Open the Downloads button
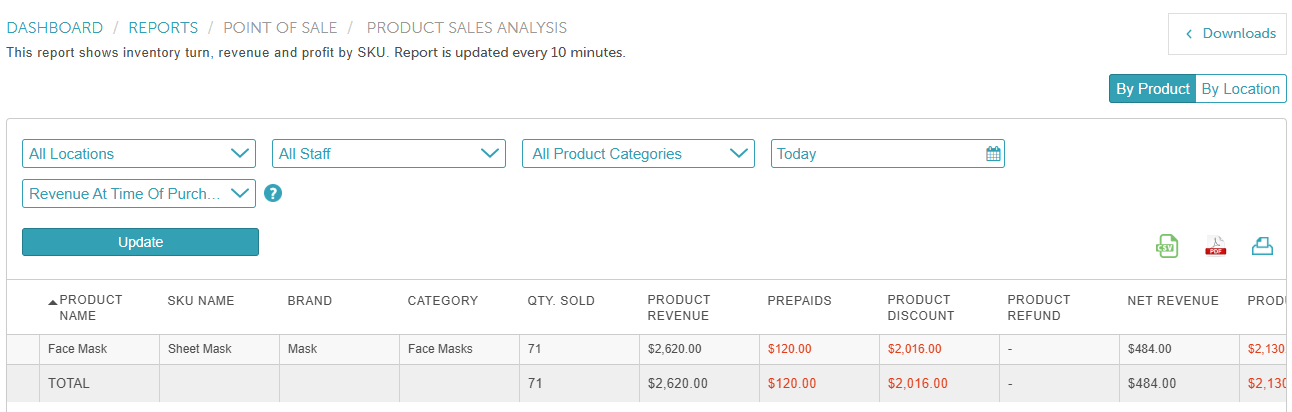This screenshot has height=412, width=1292. click(1229, 34)
